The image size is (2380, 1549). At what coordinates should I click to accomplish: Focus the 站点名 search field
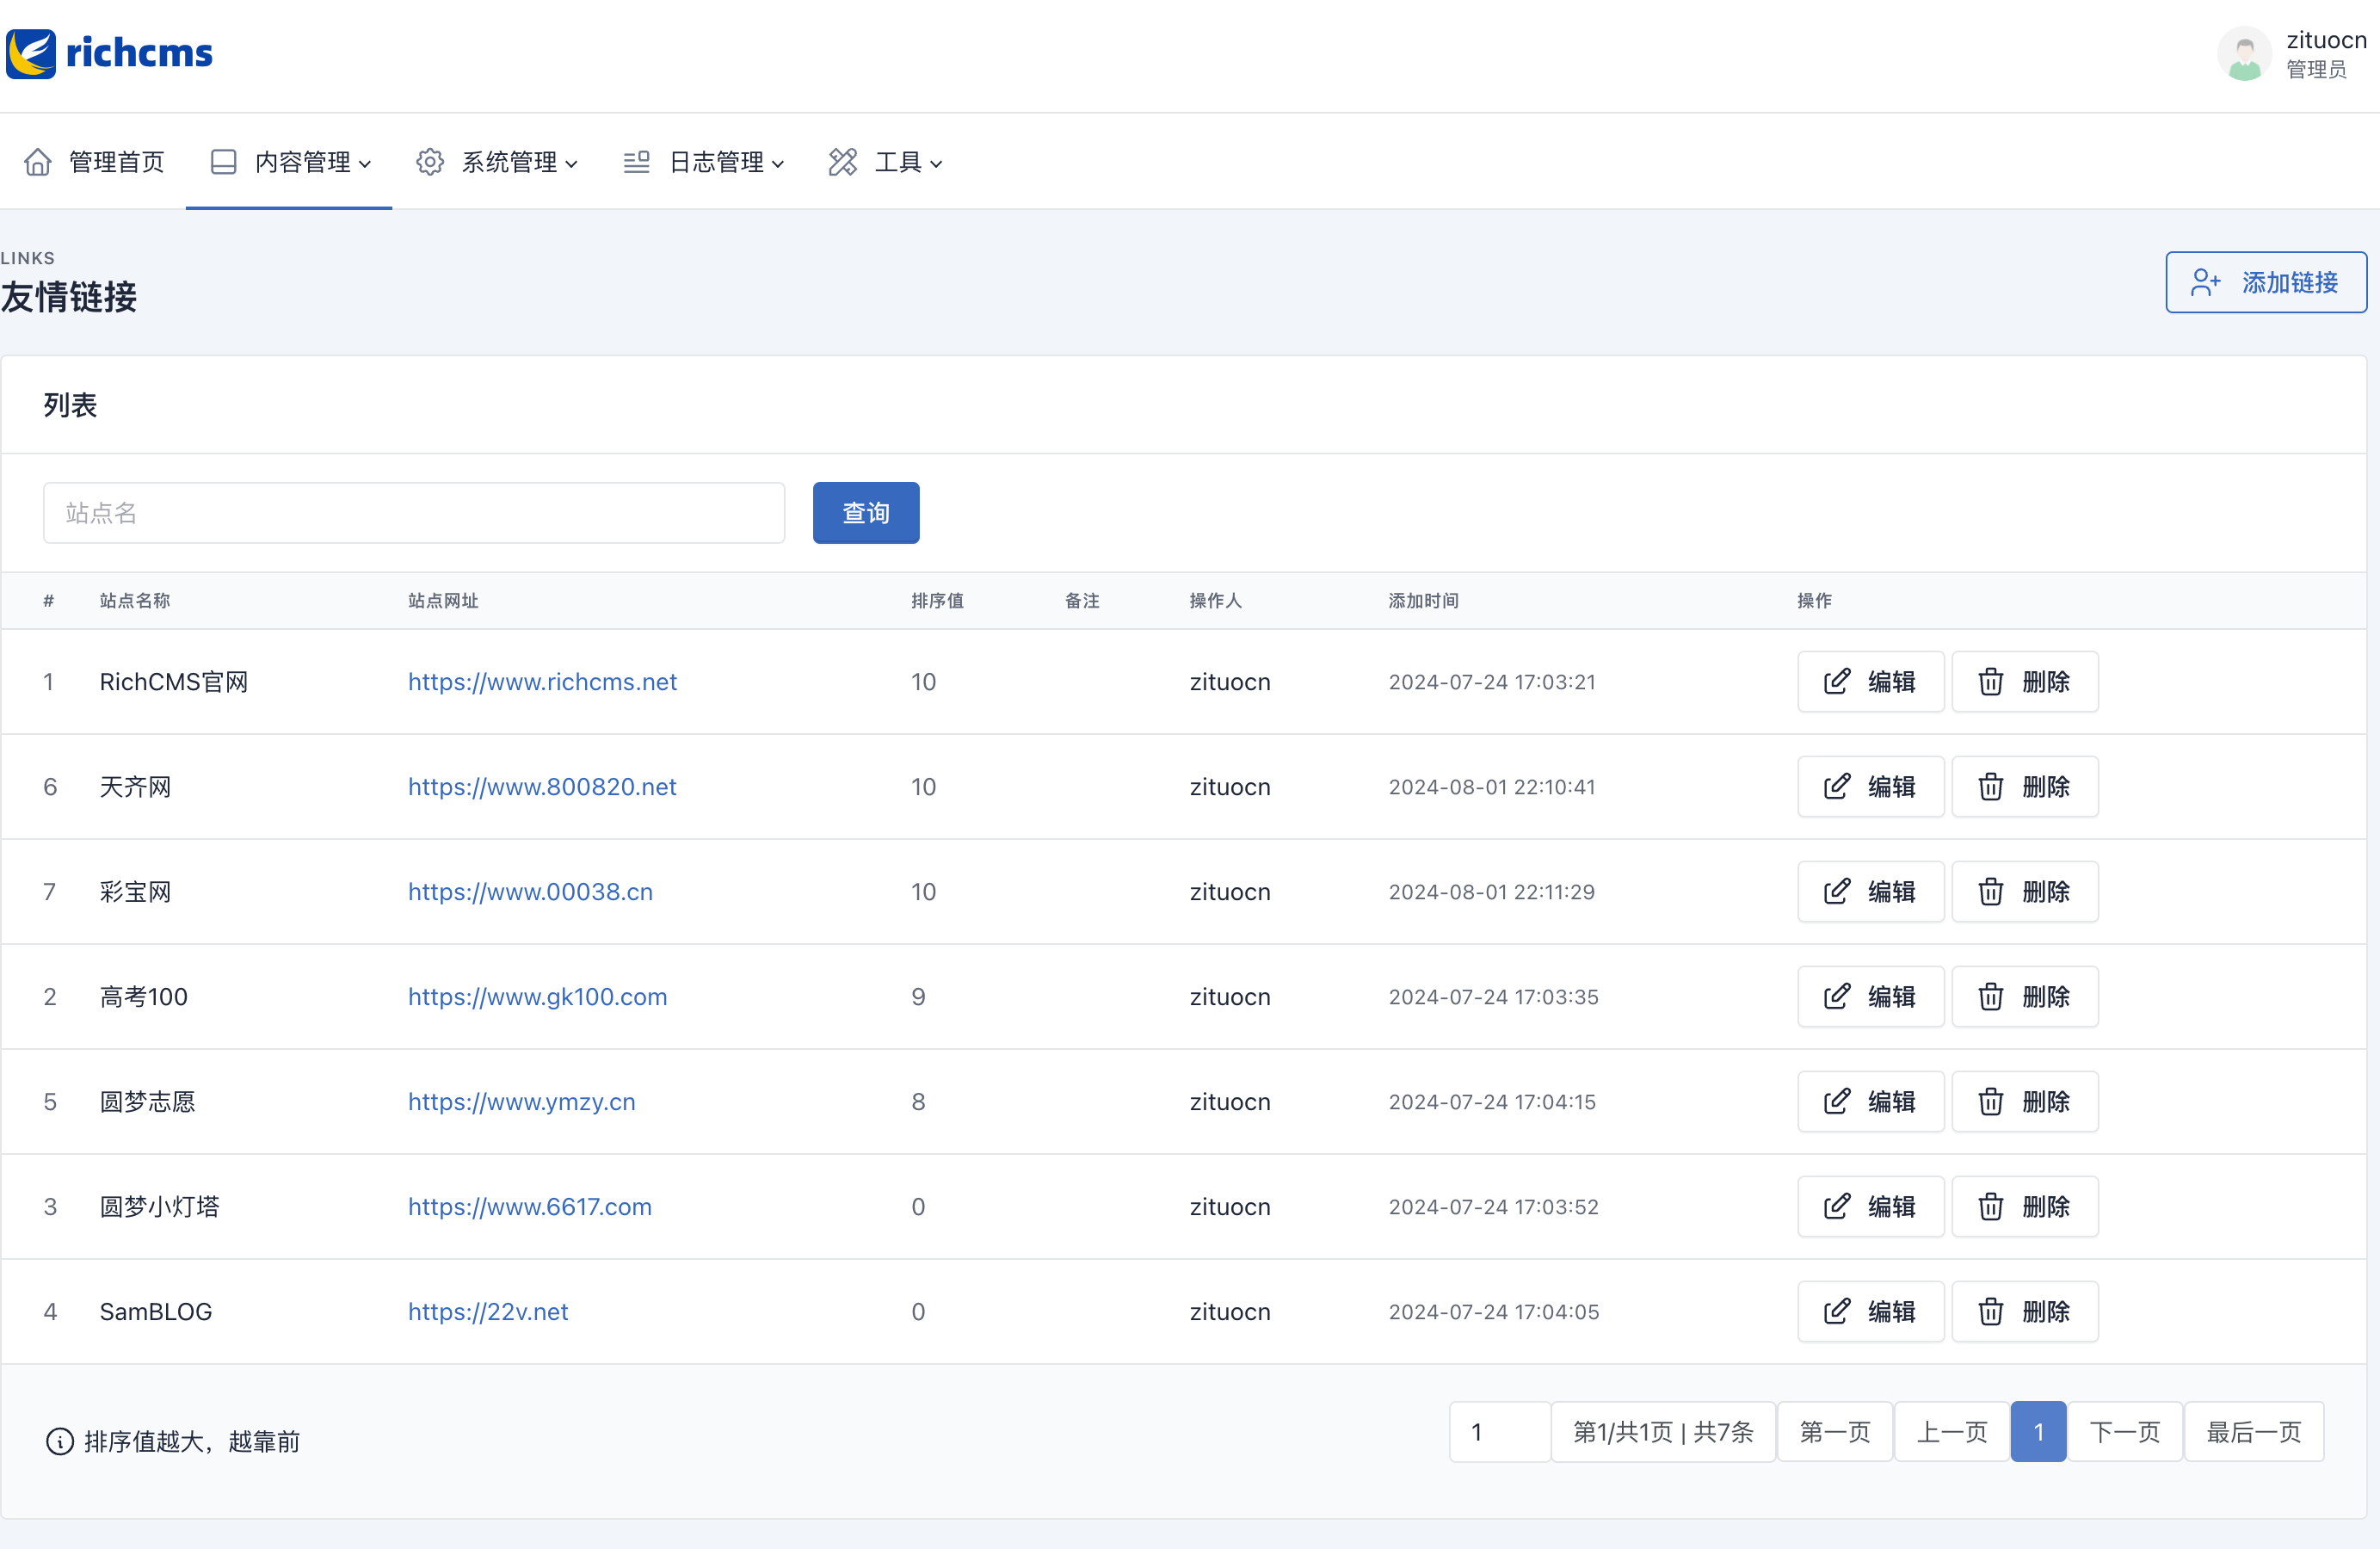414,513
